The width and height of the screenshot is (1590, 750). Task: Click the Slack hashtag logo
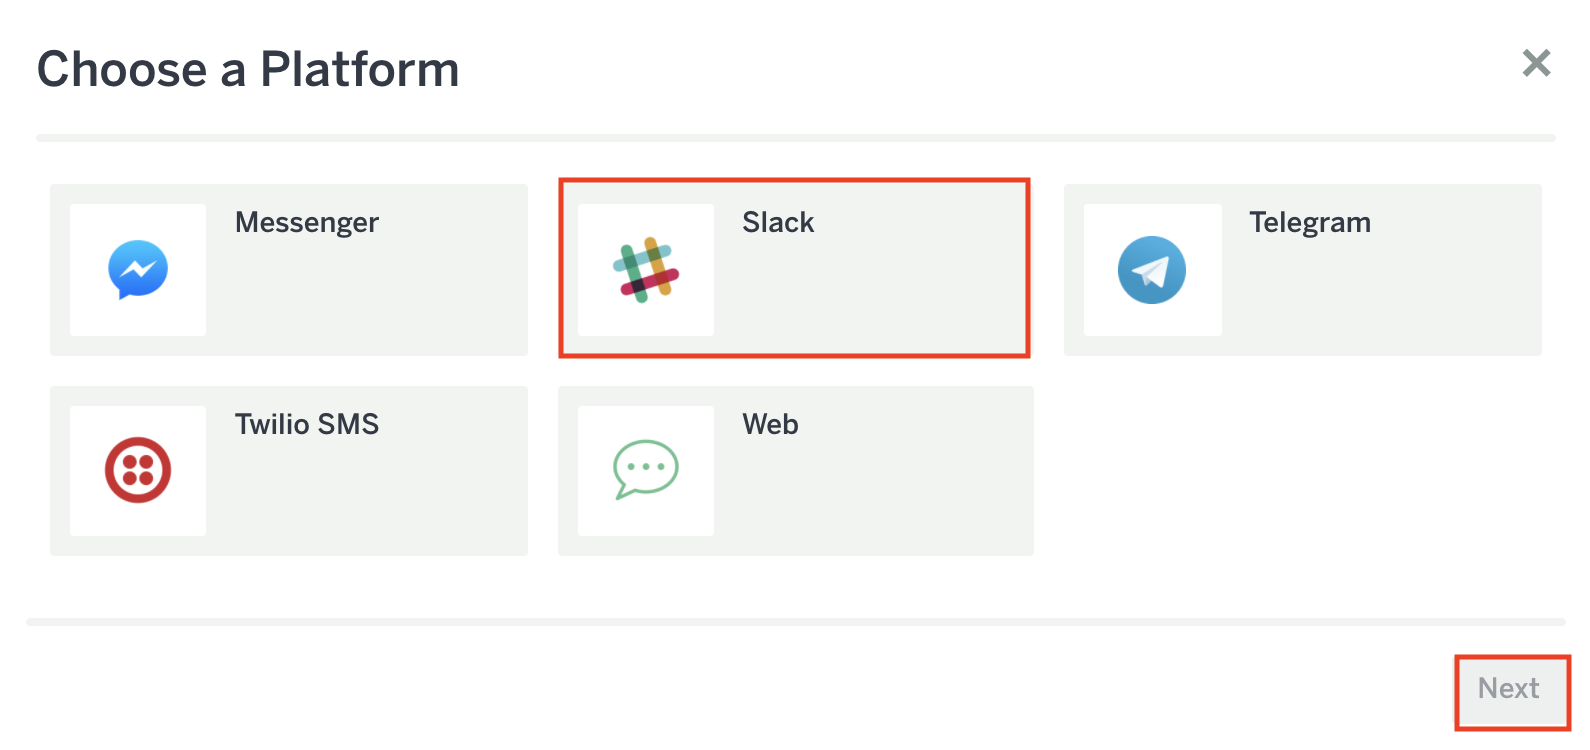coord(646,270)
